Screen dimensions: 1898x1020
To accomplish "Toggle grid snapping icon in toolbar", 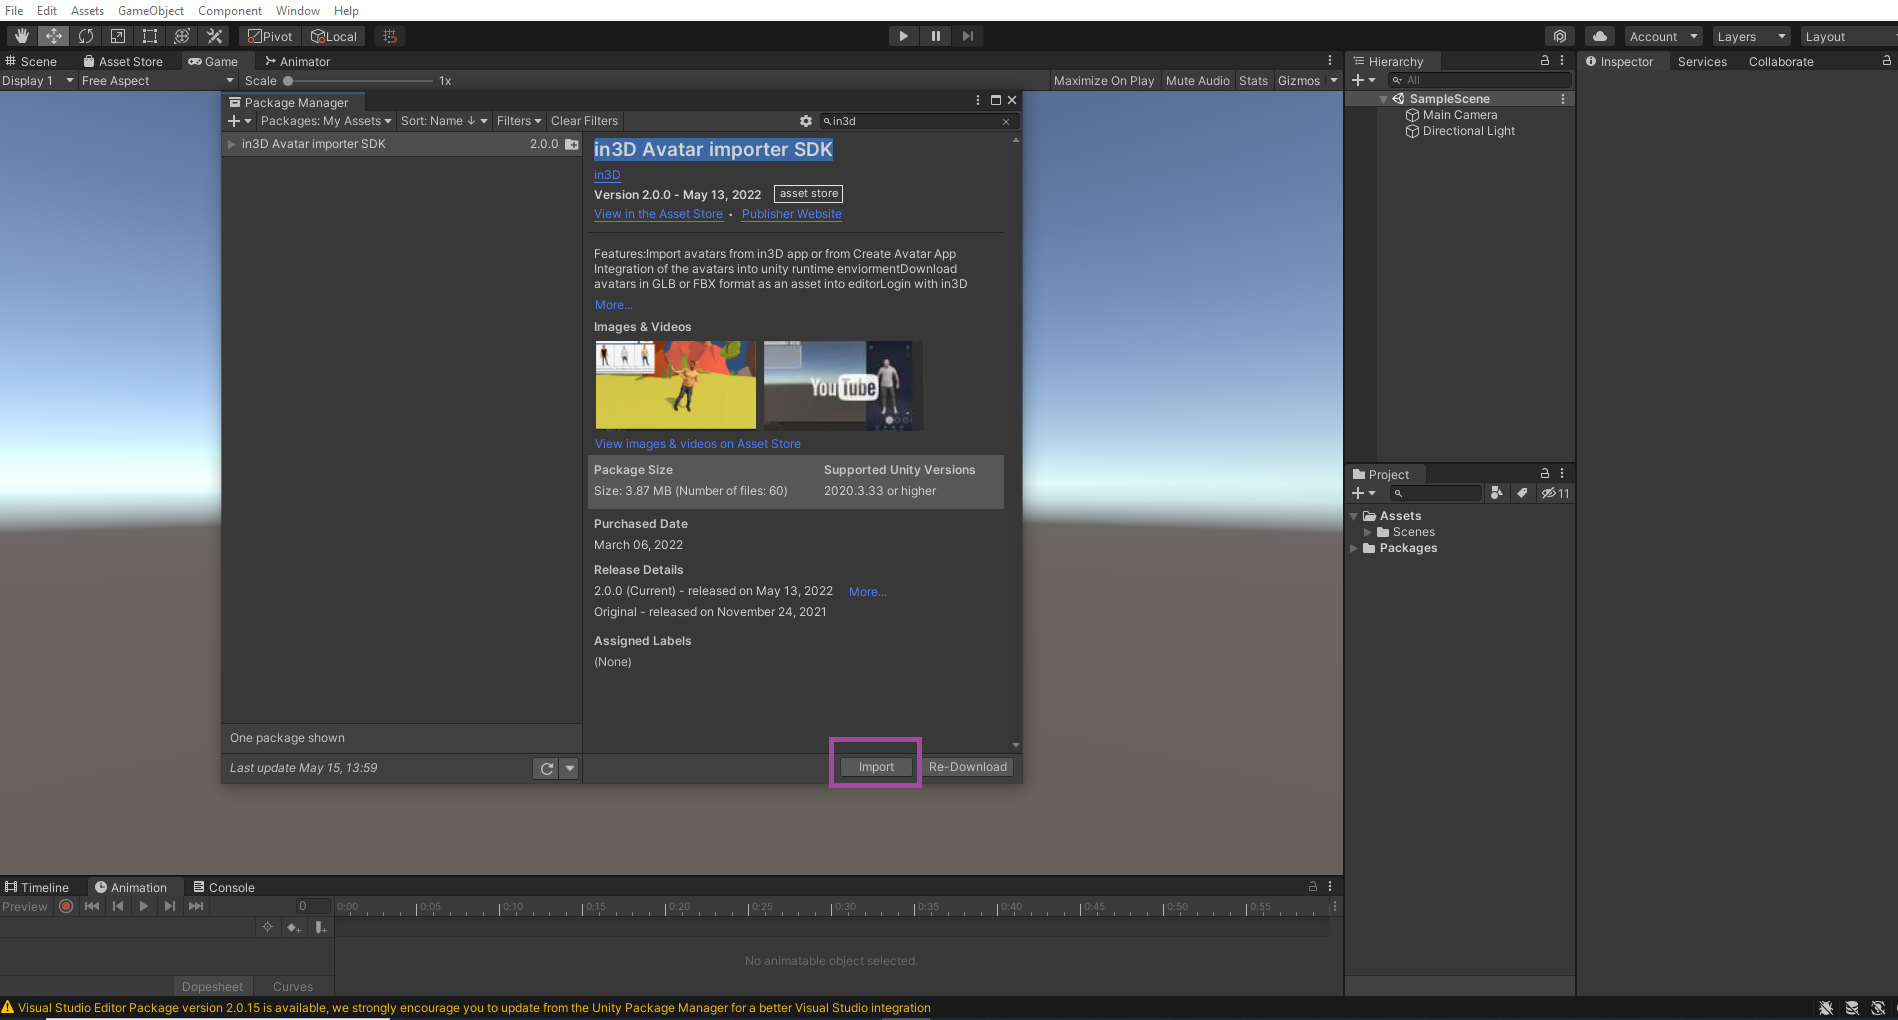I will click(390, 36).
